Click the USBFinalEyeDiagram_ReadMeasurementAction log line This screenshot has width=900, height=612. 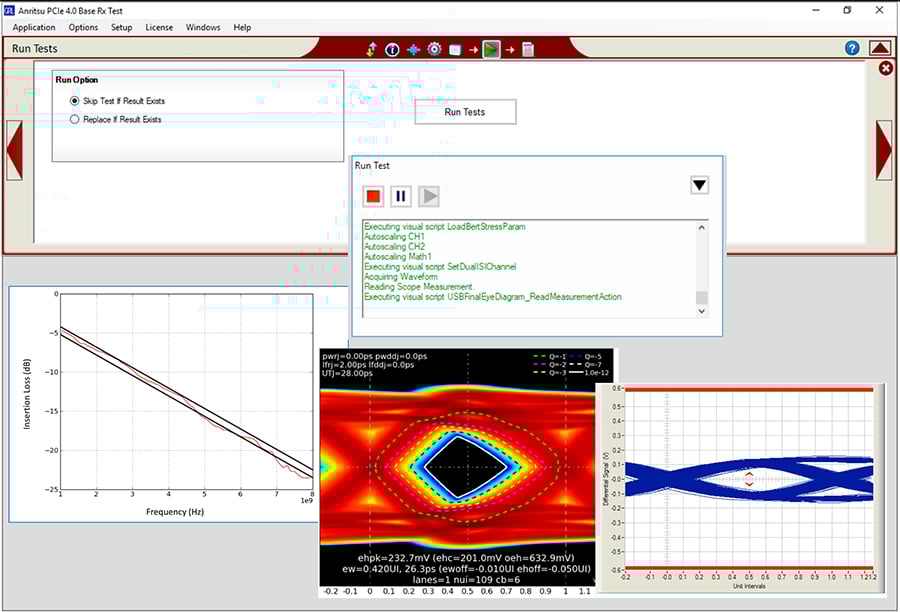click(x=493, y=297)
